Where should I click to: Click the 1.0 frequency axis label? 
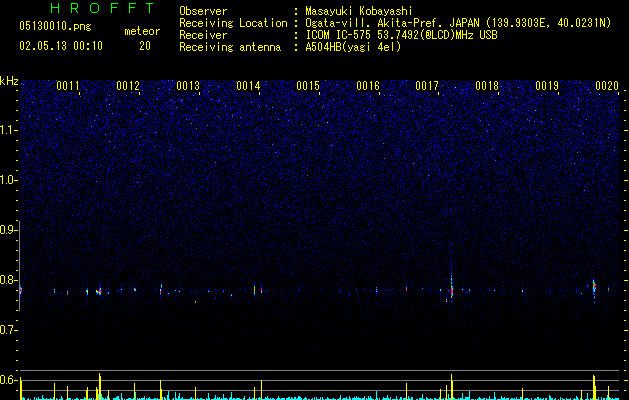click(x=8, y=180)
